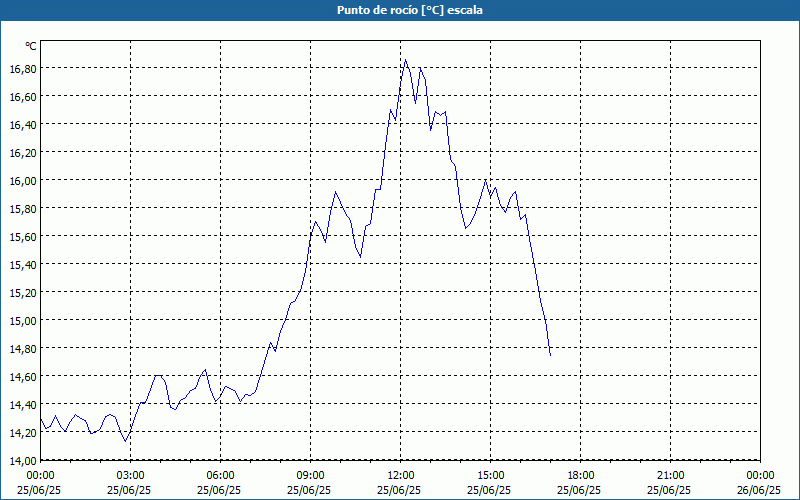
Task: Click the 26/06/25 date label
Action: [759, 490]
